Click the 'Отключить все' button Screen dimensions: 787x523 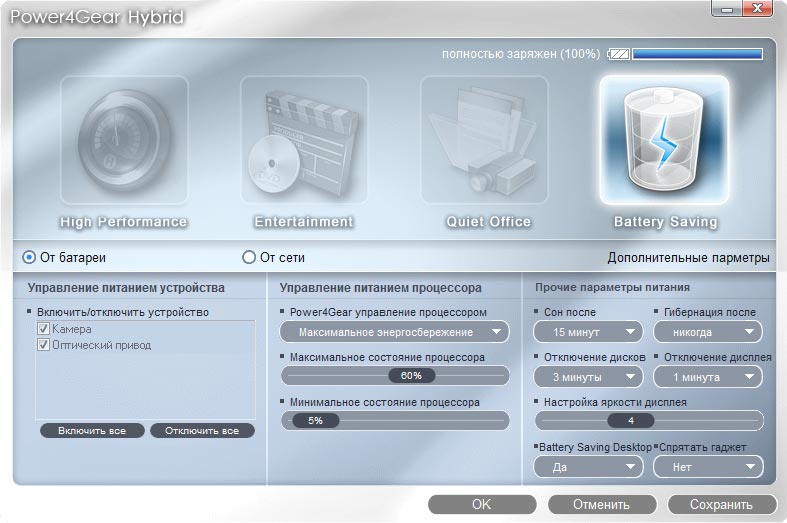click(202, 431)
